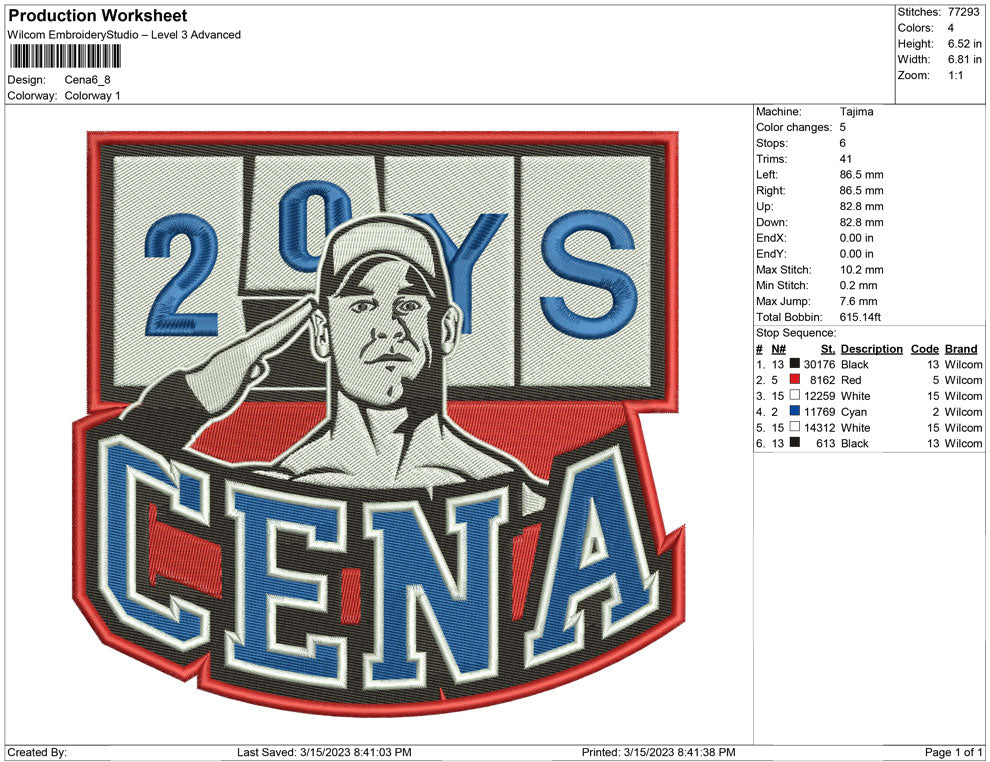Click the barcode under the worksheet title
Image resolution: width=990 pixels, height=762 pixels.
tap(64, 57)
